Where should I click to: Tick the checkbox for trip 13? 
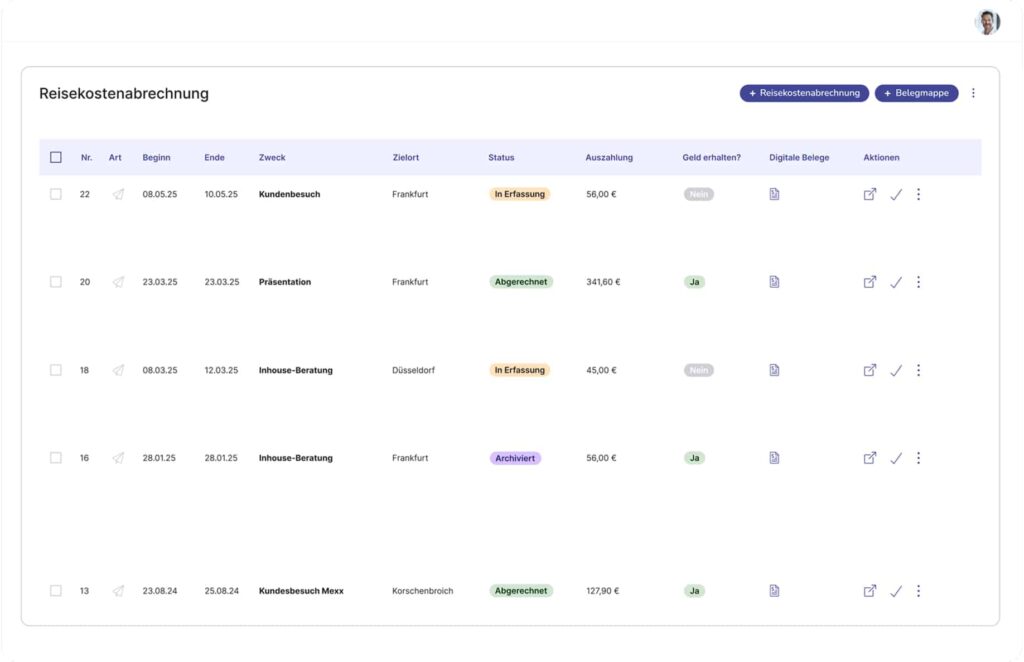[x=56, y=591]
